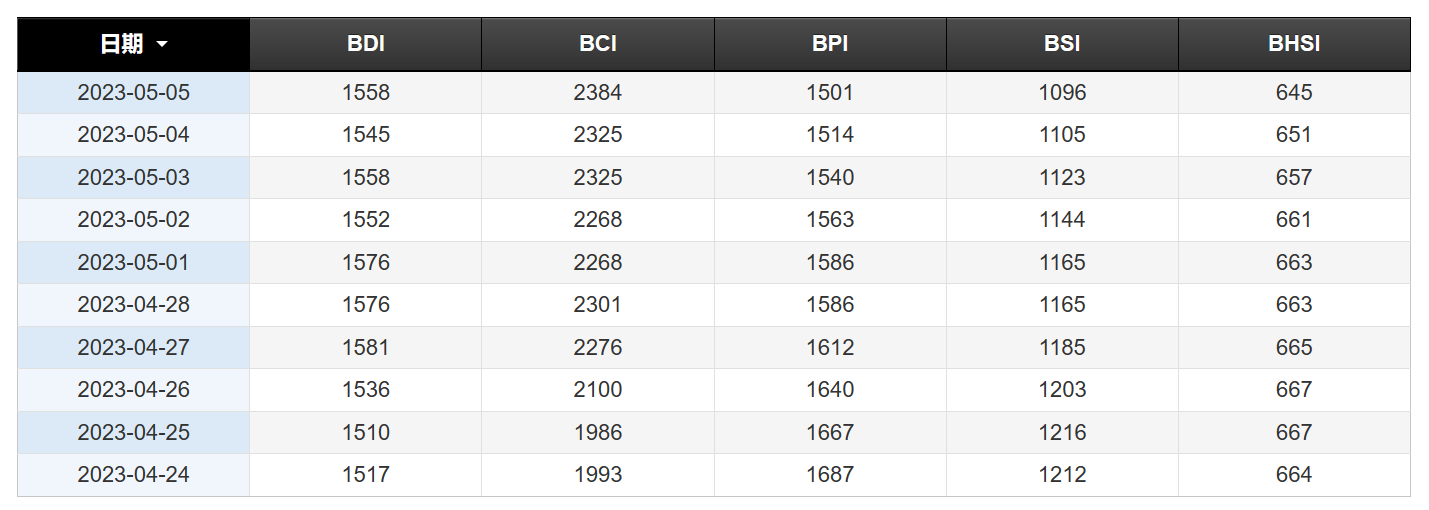Select the 2023-05-01 date cell

click(133, 263)
